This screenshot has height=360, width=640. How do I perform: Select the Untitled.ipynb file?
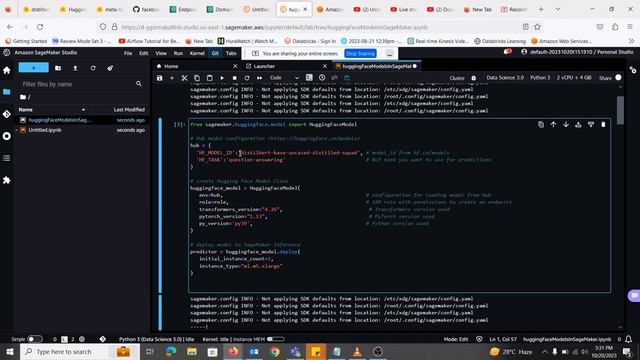pyautogui.click(x=82, y=130)
